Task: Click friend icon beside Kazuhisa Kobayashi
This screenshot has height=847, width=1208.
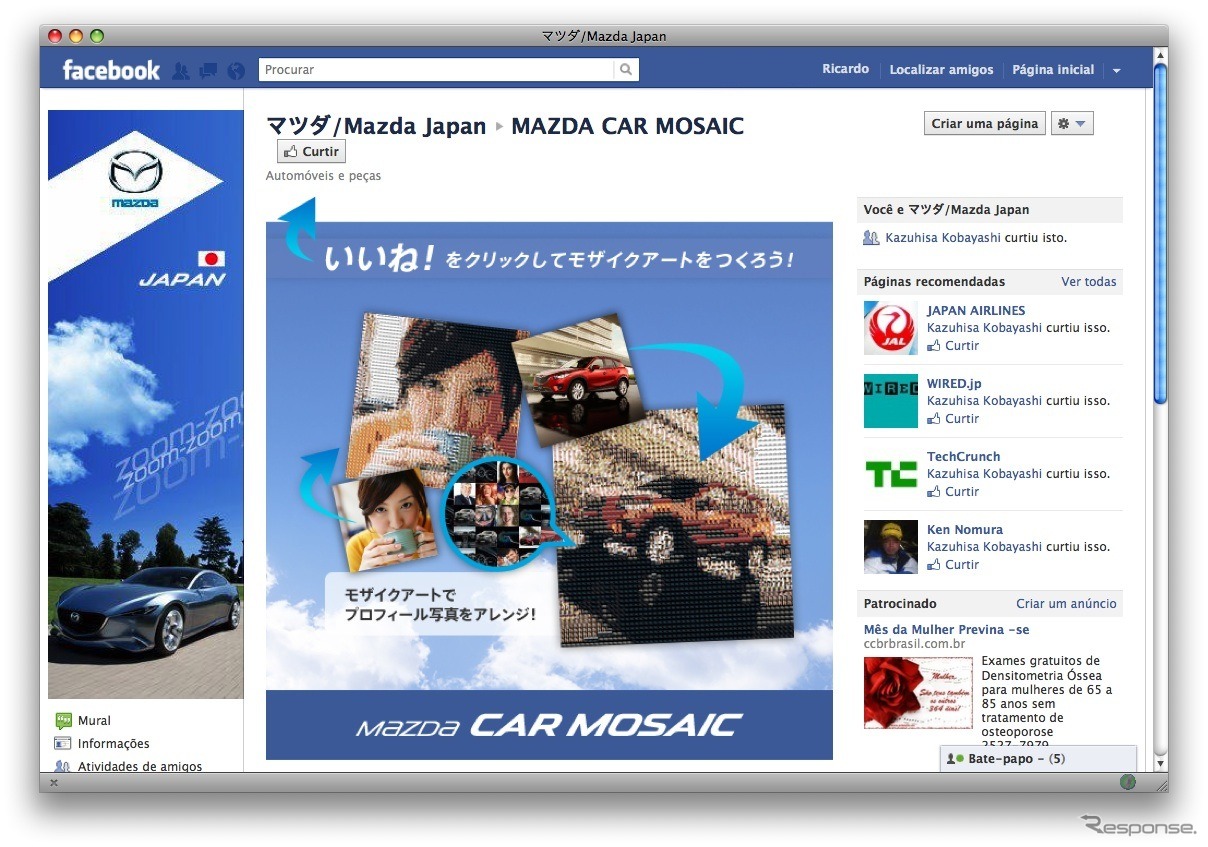Action: 871,238
